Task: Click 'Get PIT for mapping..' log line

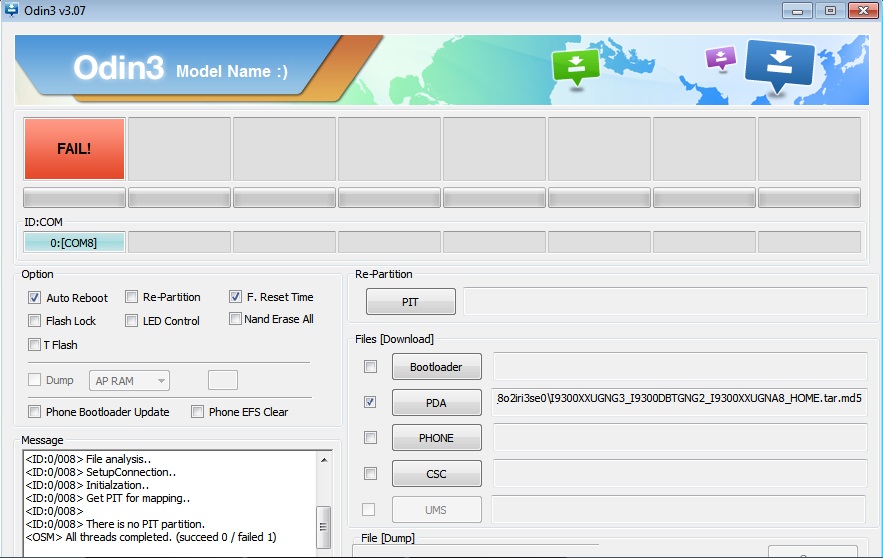Action: [x=108, y=498]
